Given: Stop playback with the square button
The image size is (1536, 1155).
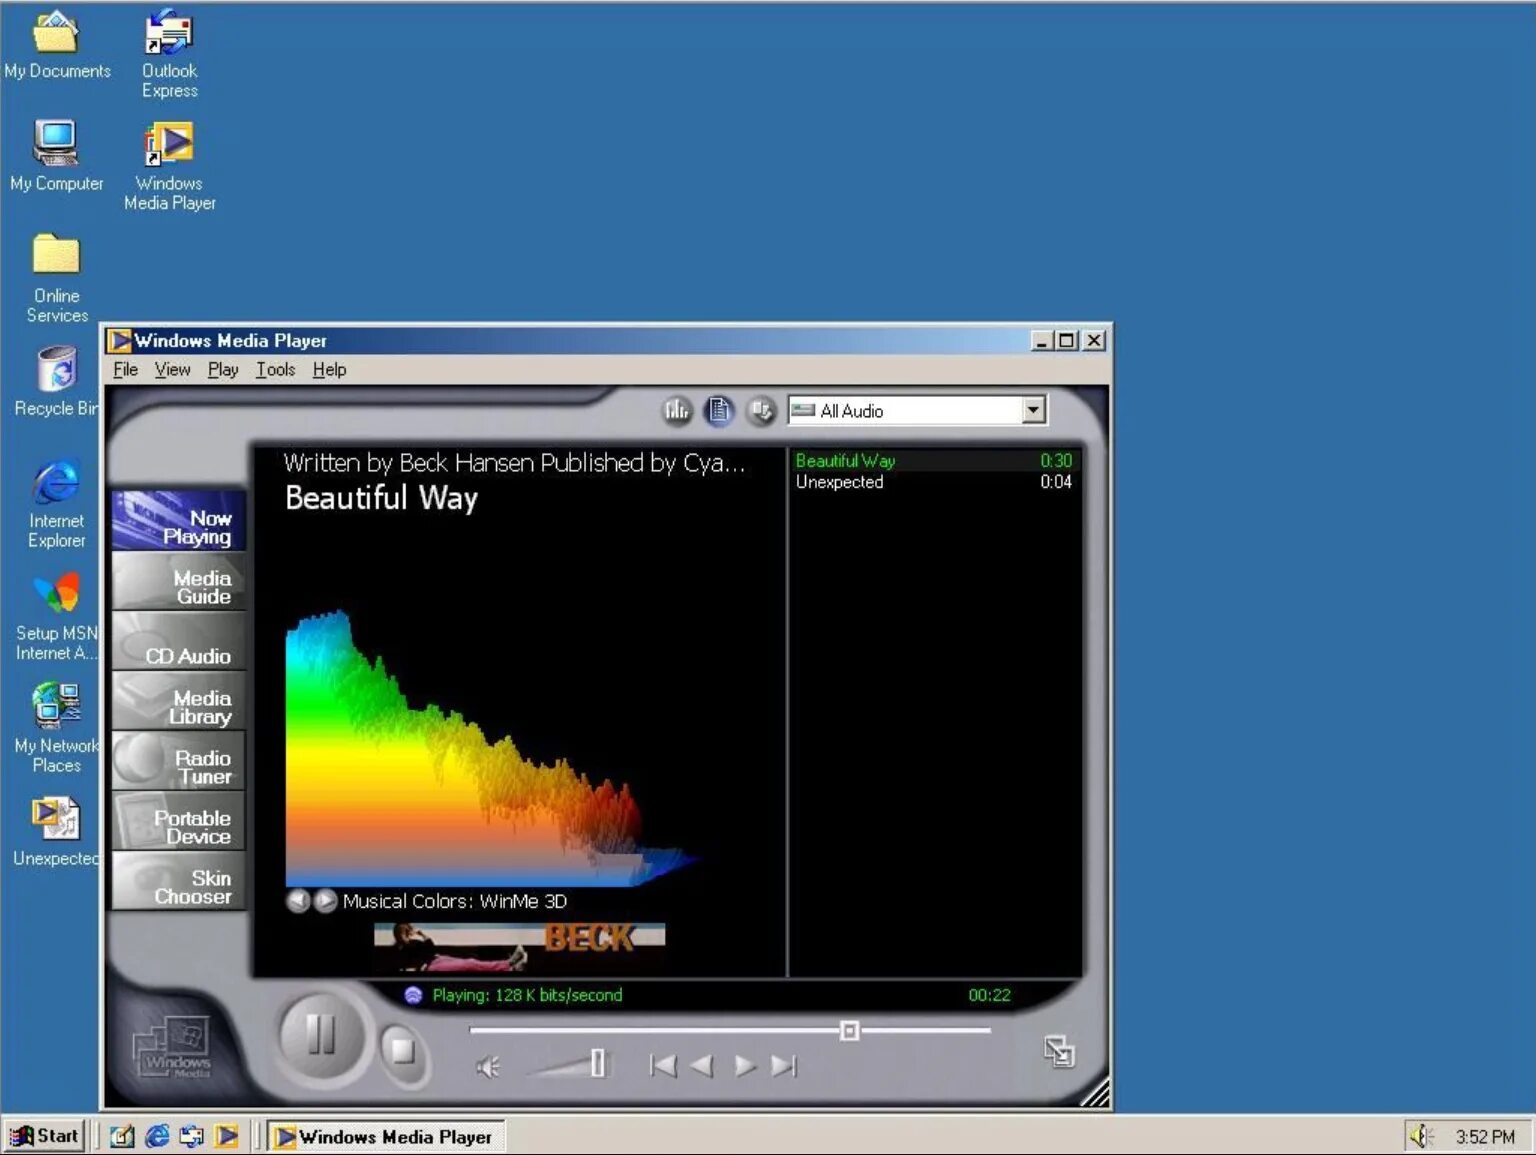Looking at the screenshot, I should (x=402, y=1051).
